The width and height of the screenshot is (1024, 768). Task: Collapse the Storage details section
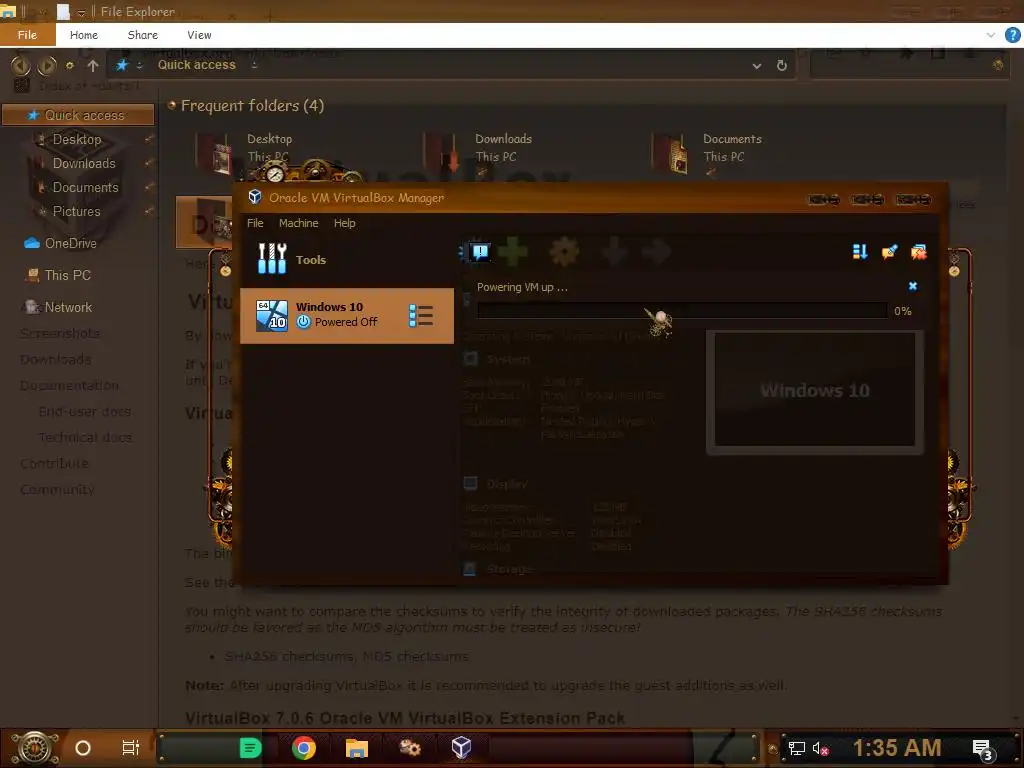tap(470, 569)
